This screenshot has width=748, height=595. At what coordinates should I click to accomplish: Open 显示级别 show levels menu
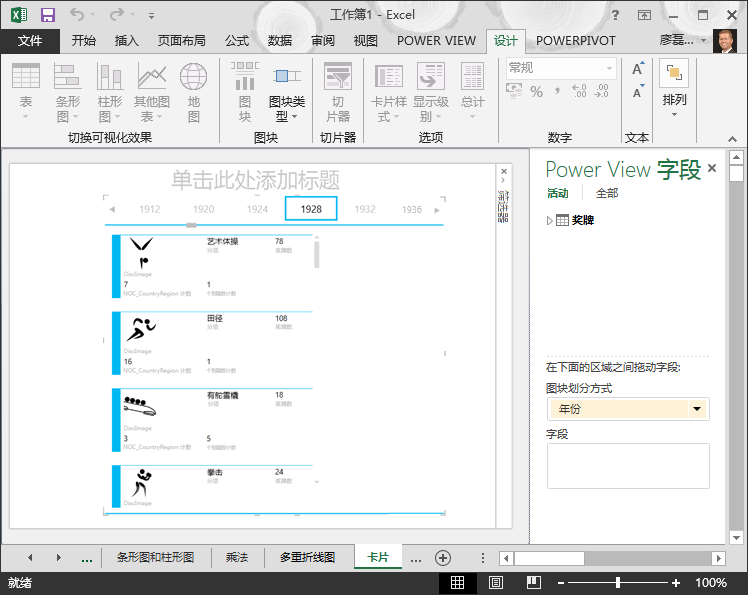point(431,92)
